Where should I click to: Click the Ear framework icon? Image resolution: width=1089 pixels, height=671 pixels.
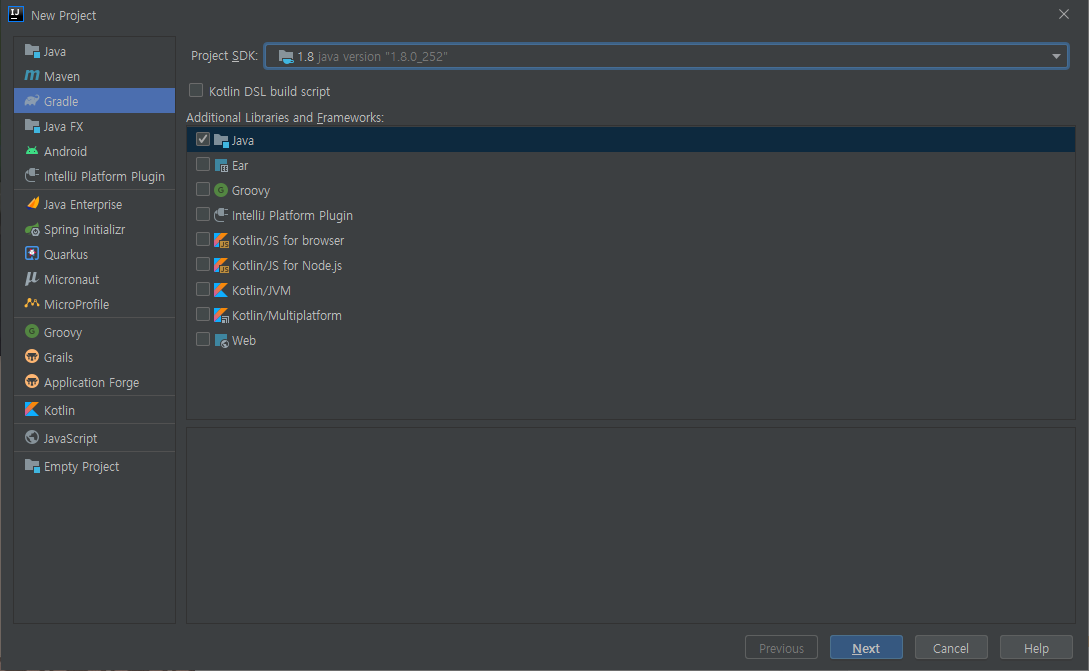click(x=222, y=165)
